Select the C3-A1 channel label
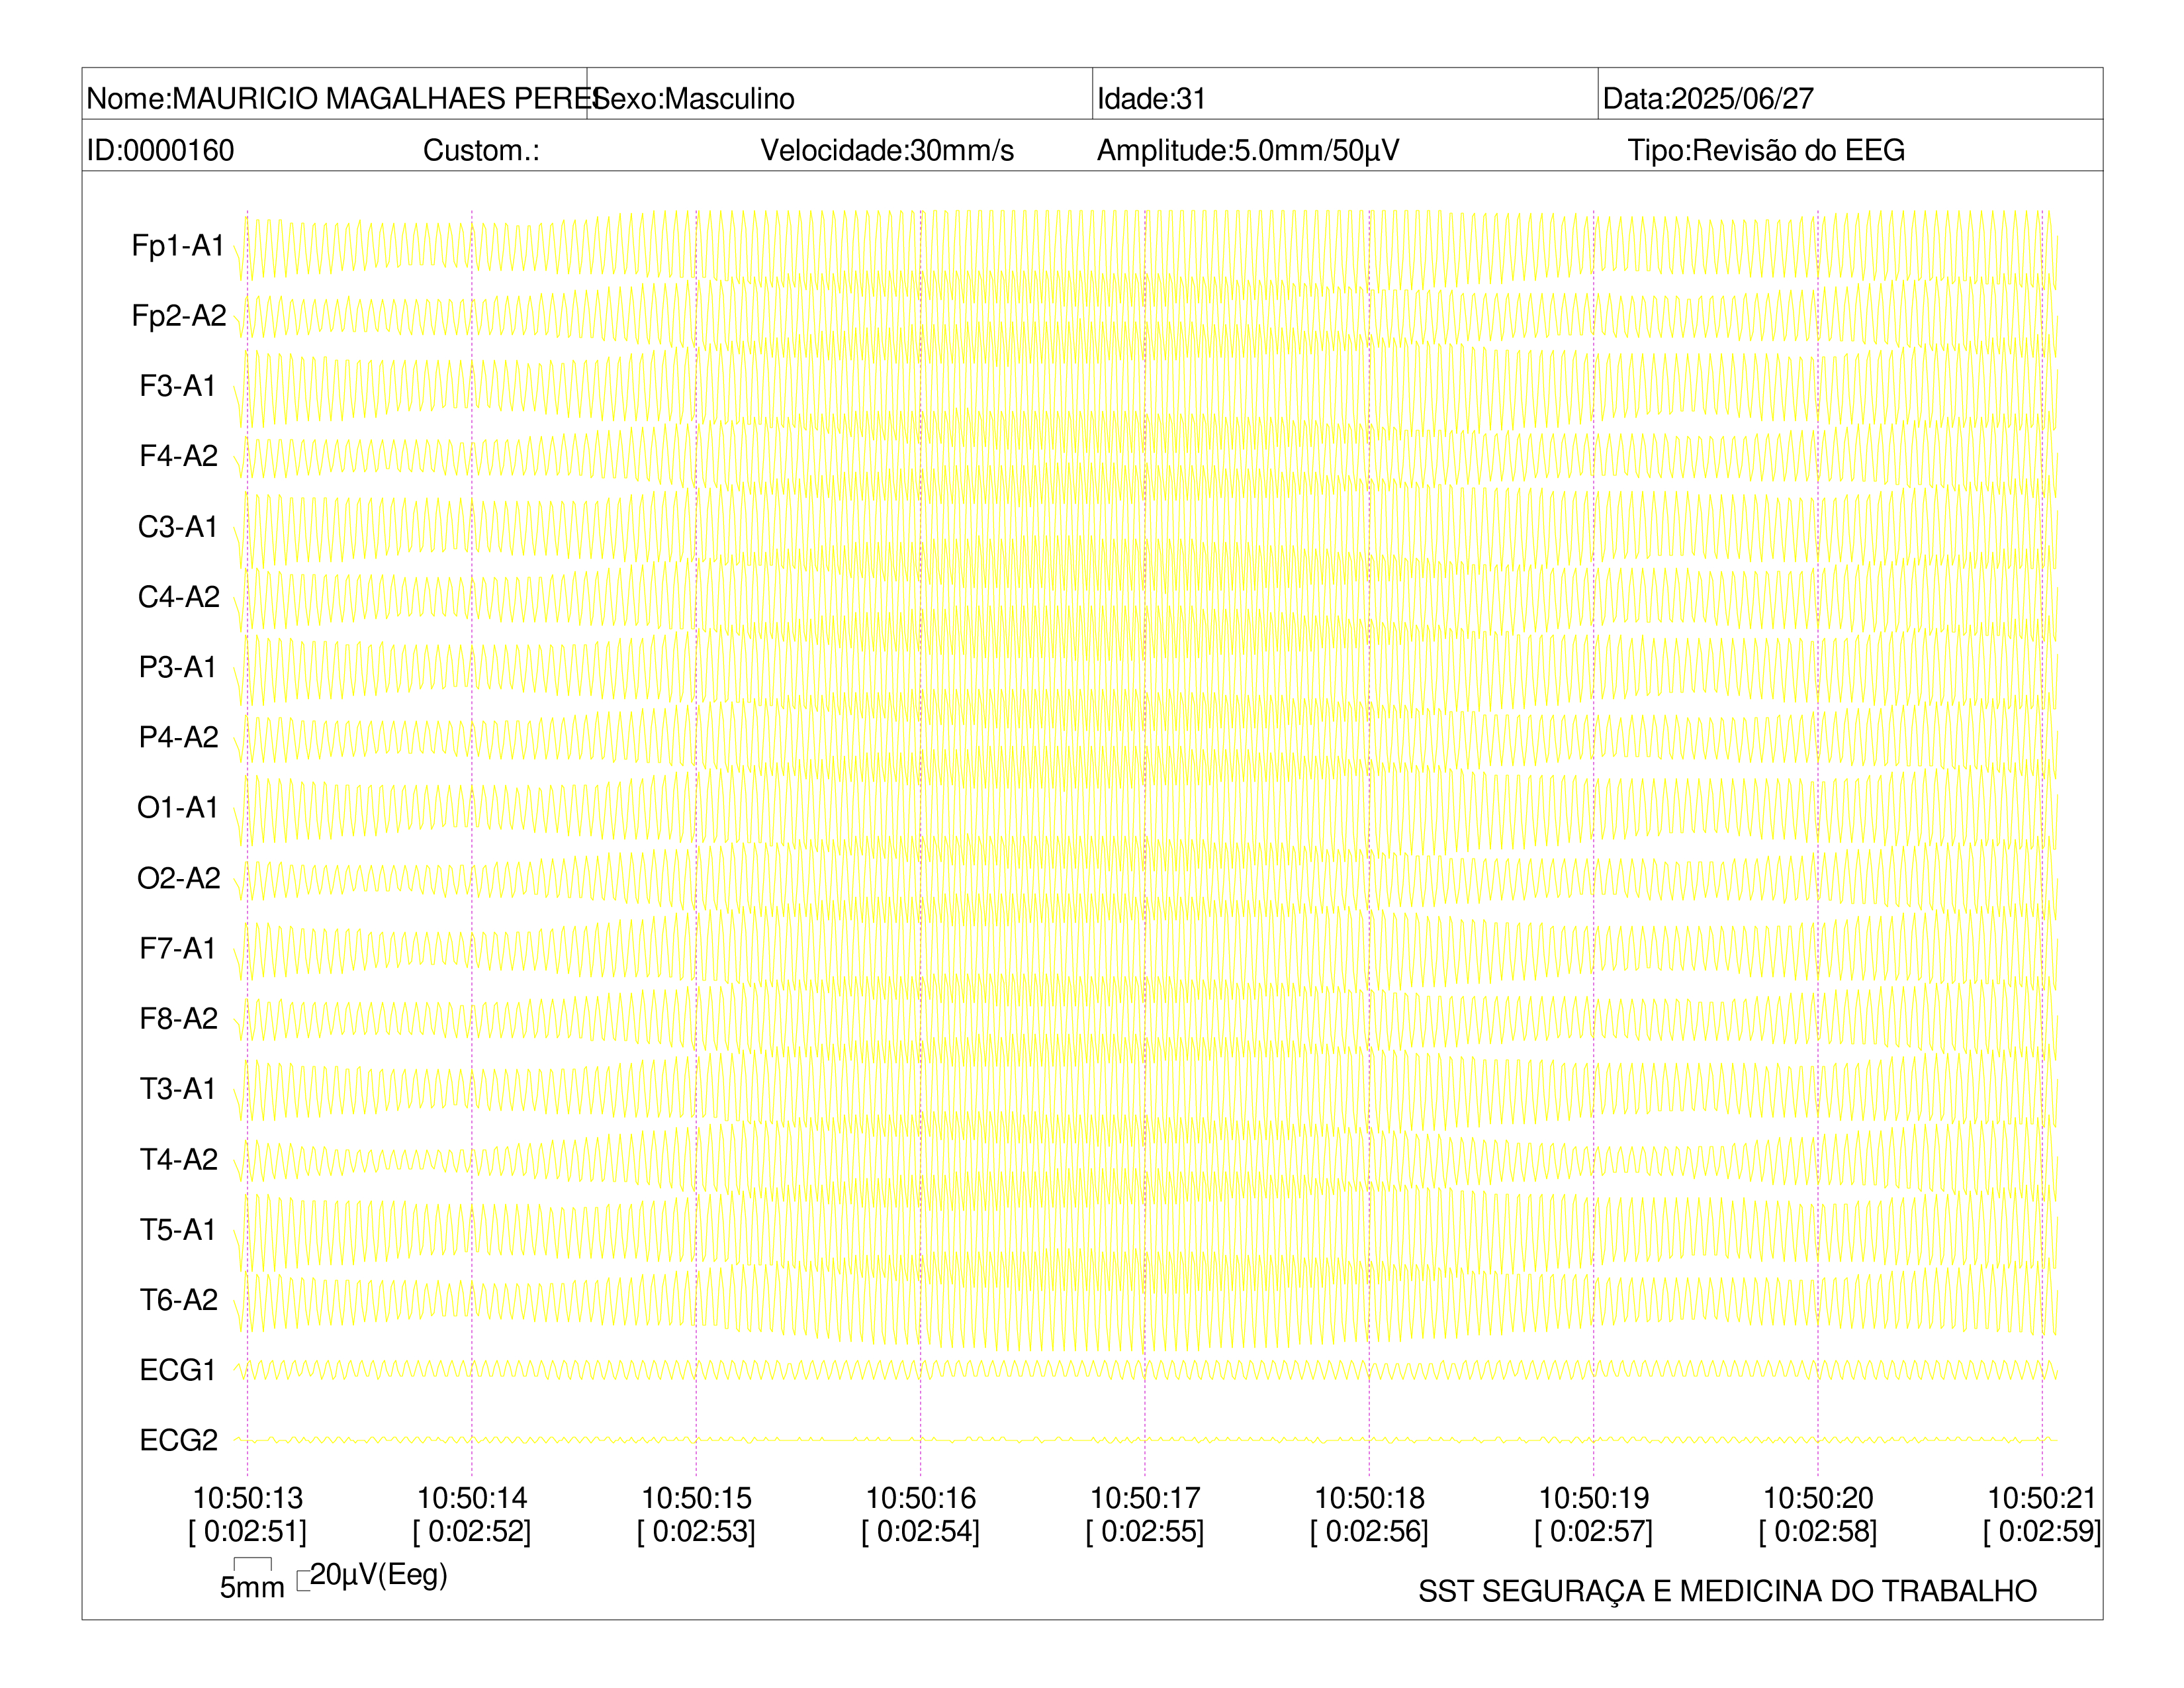Screen dimensions: 2184x1688 (178, 526)
